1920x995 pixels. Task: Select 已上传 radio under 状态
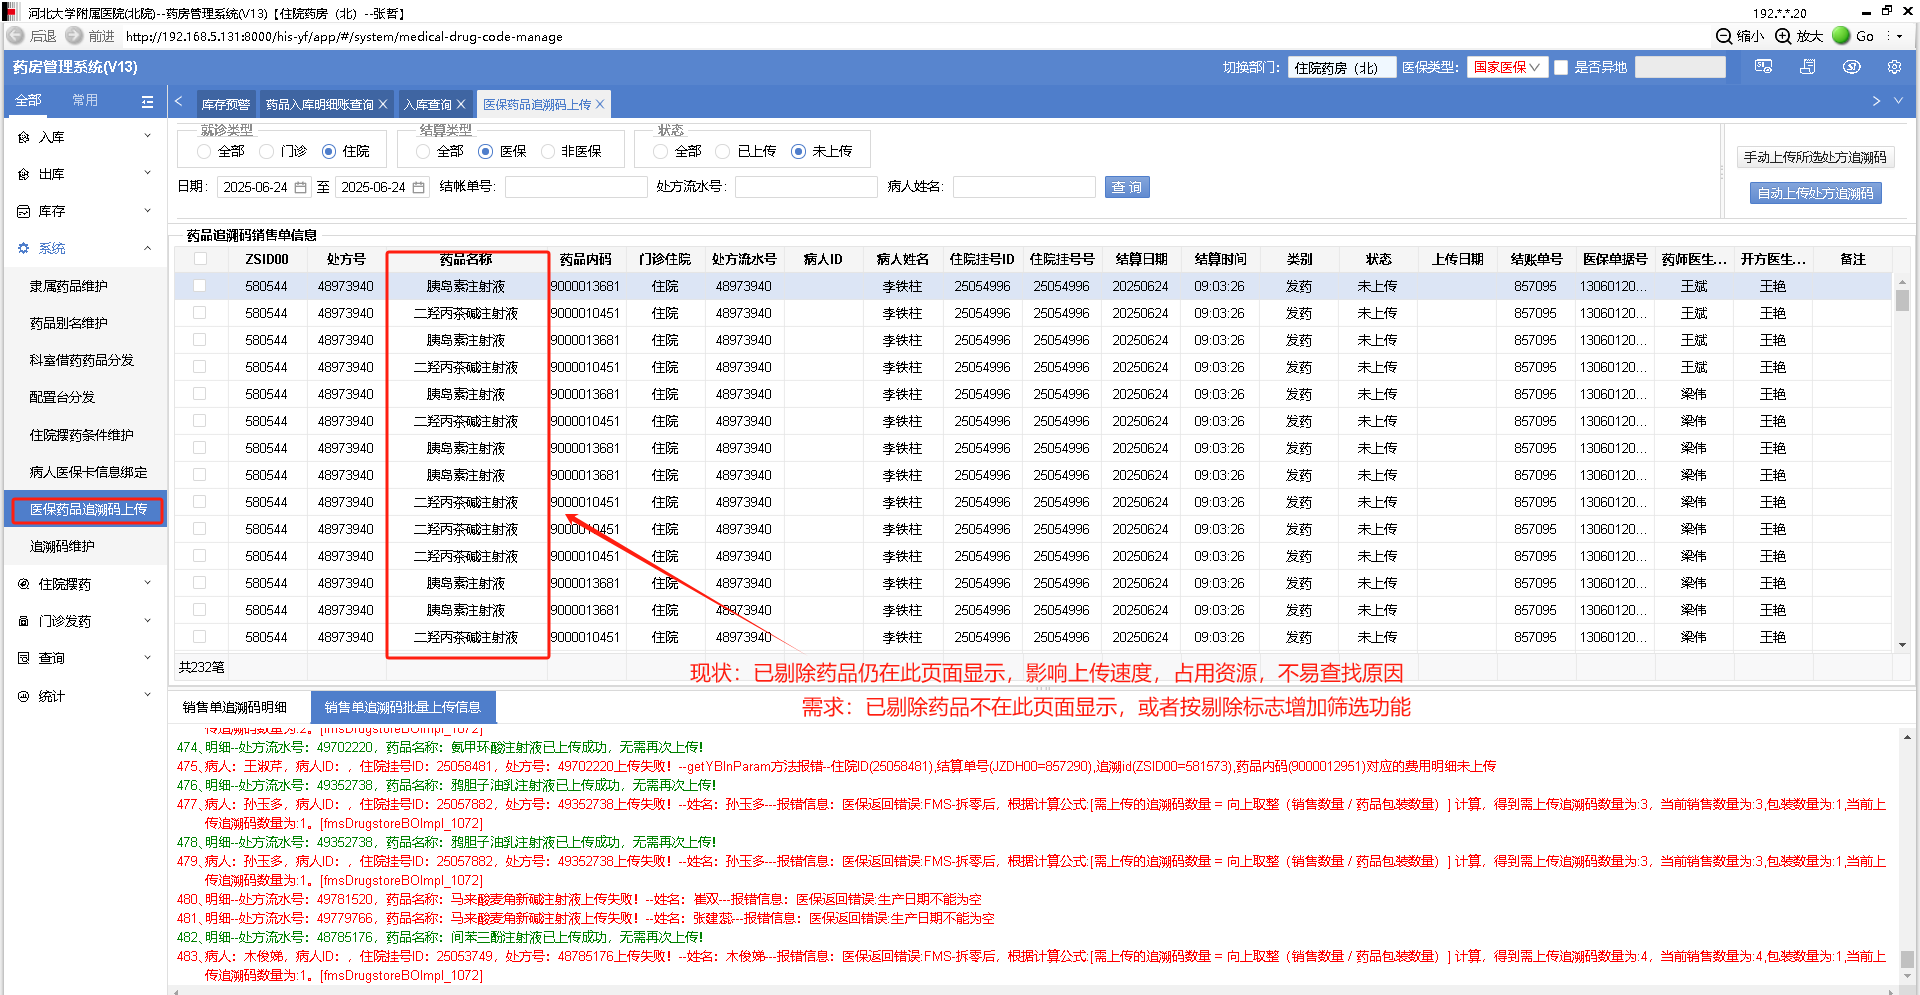click(x=723, y=151)
